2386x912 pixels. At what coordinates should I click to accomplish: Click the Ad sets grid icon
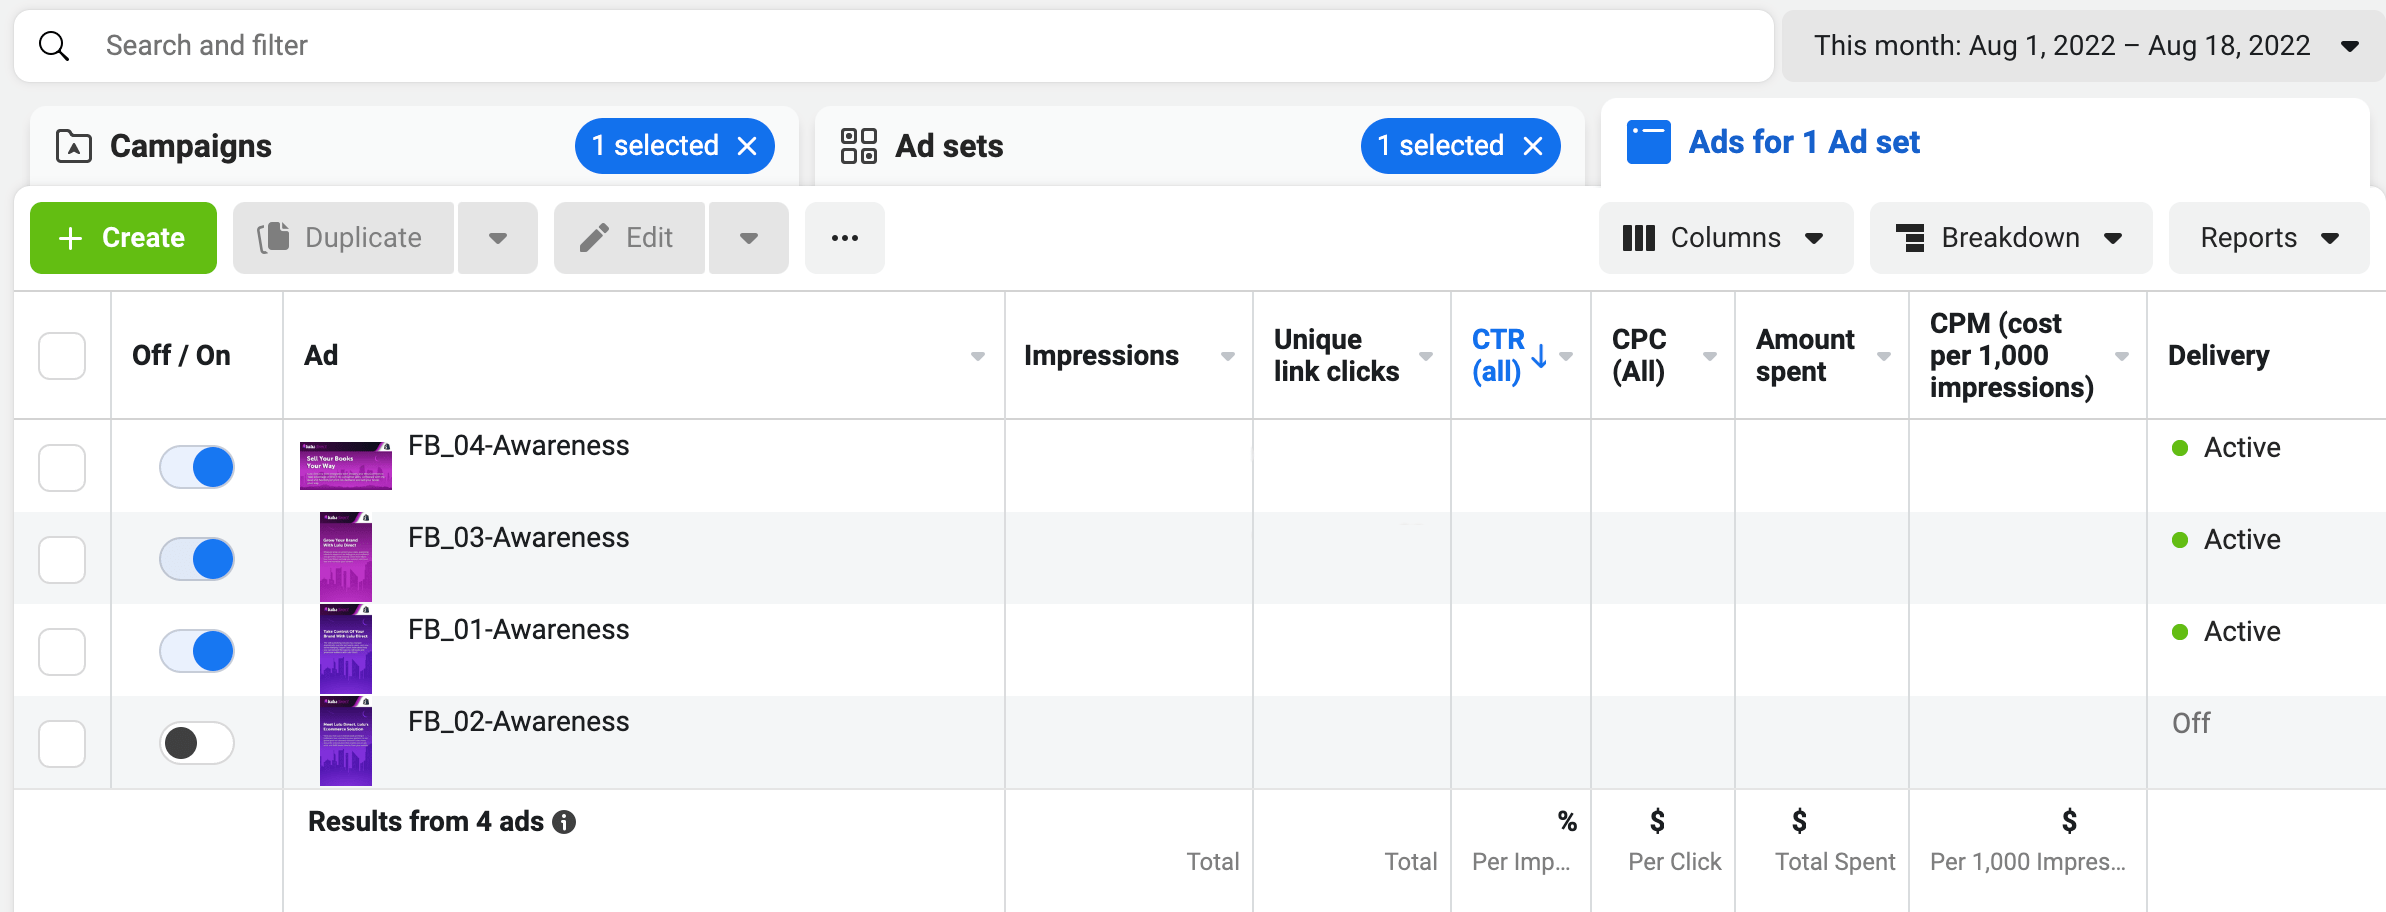858,145
